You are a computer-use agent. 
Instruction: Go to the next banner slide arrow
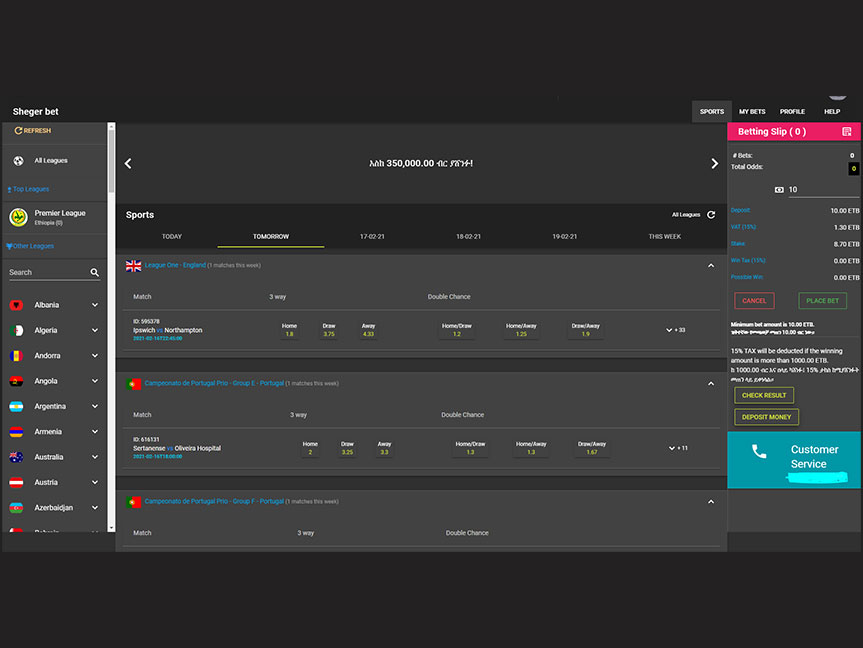pyautogui.click(x=714, y=164)
